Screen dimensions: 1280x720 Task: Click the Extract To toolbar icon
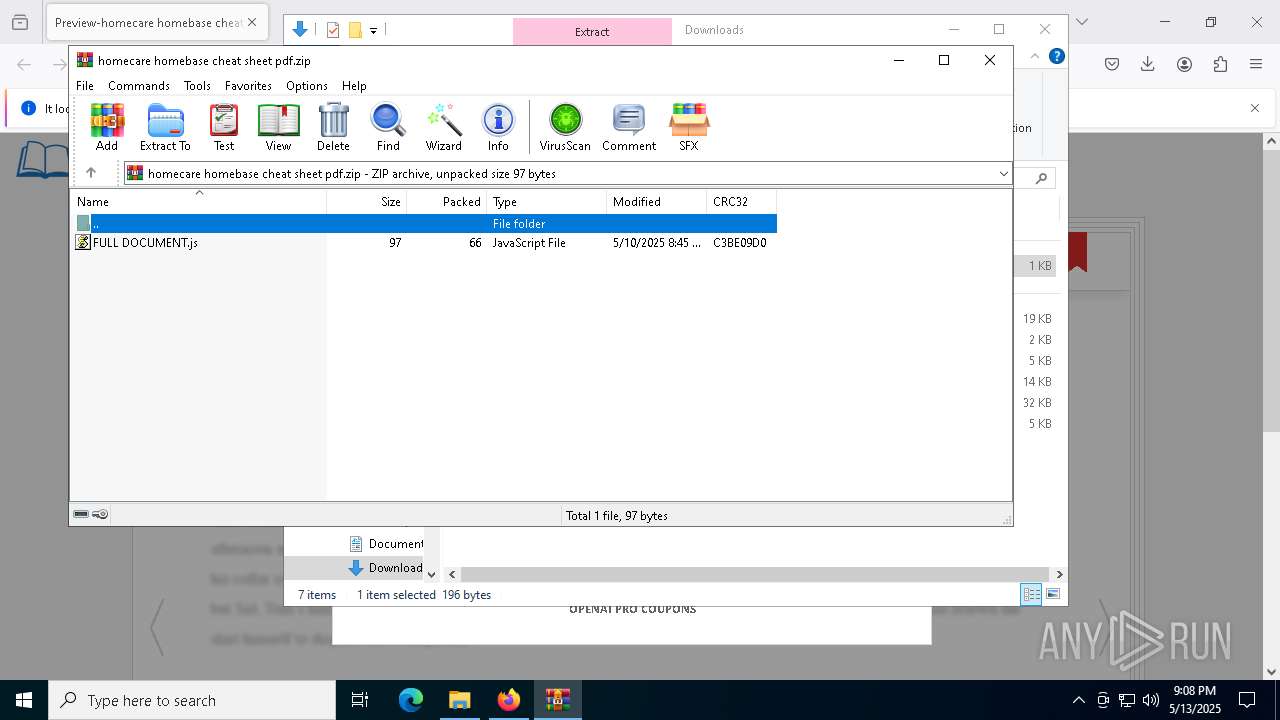tap(165, 127)
